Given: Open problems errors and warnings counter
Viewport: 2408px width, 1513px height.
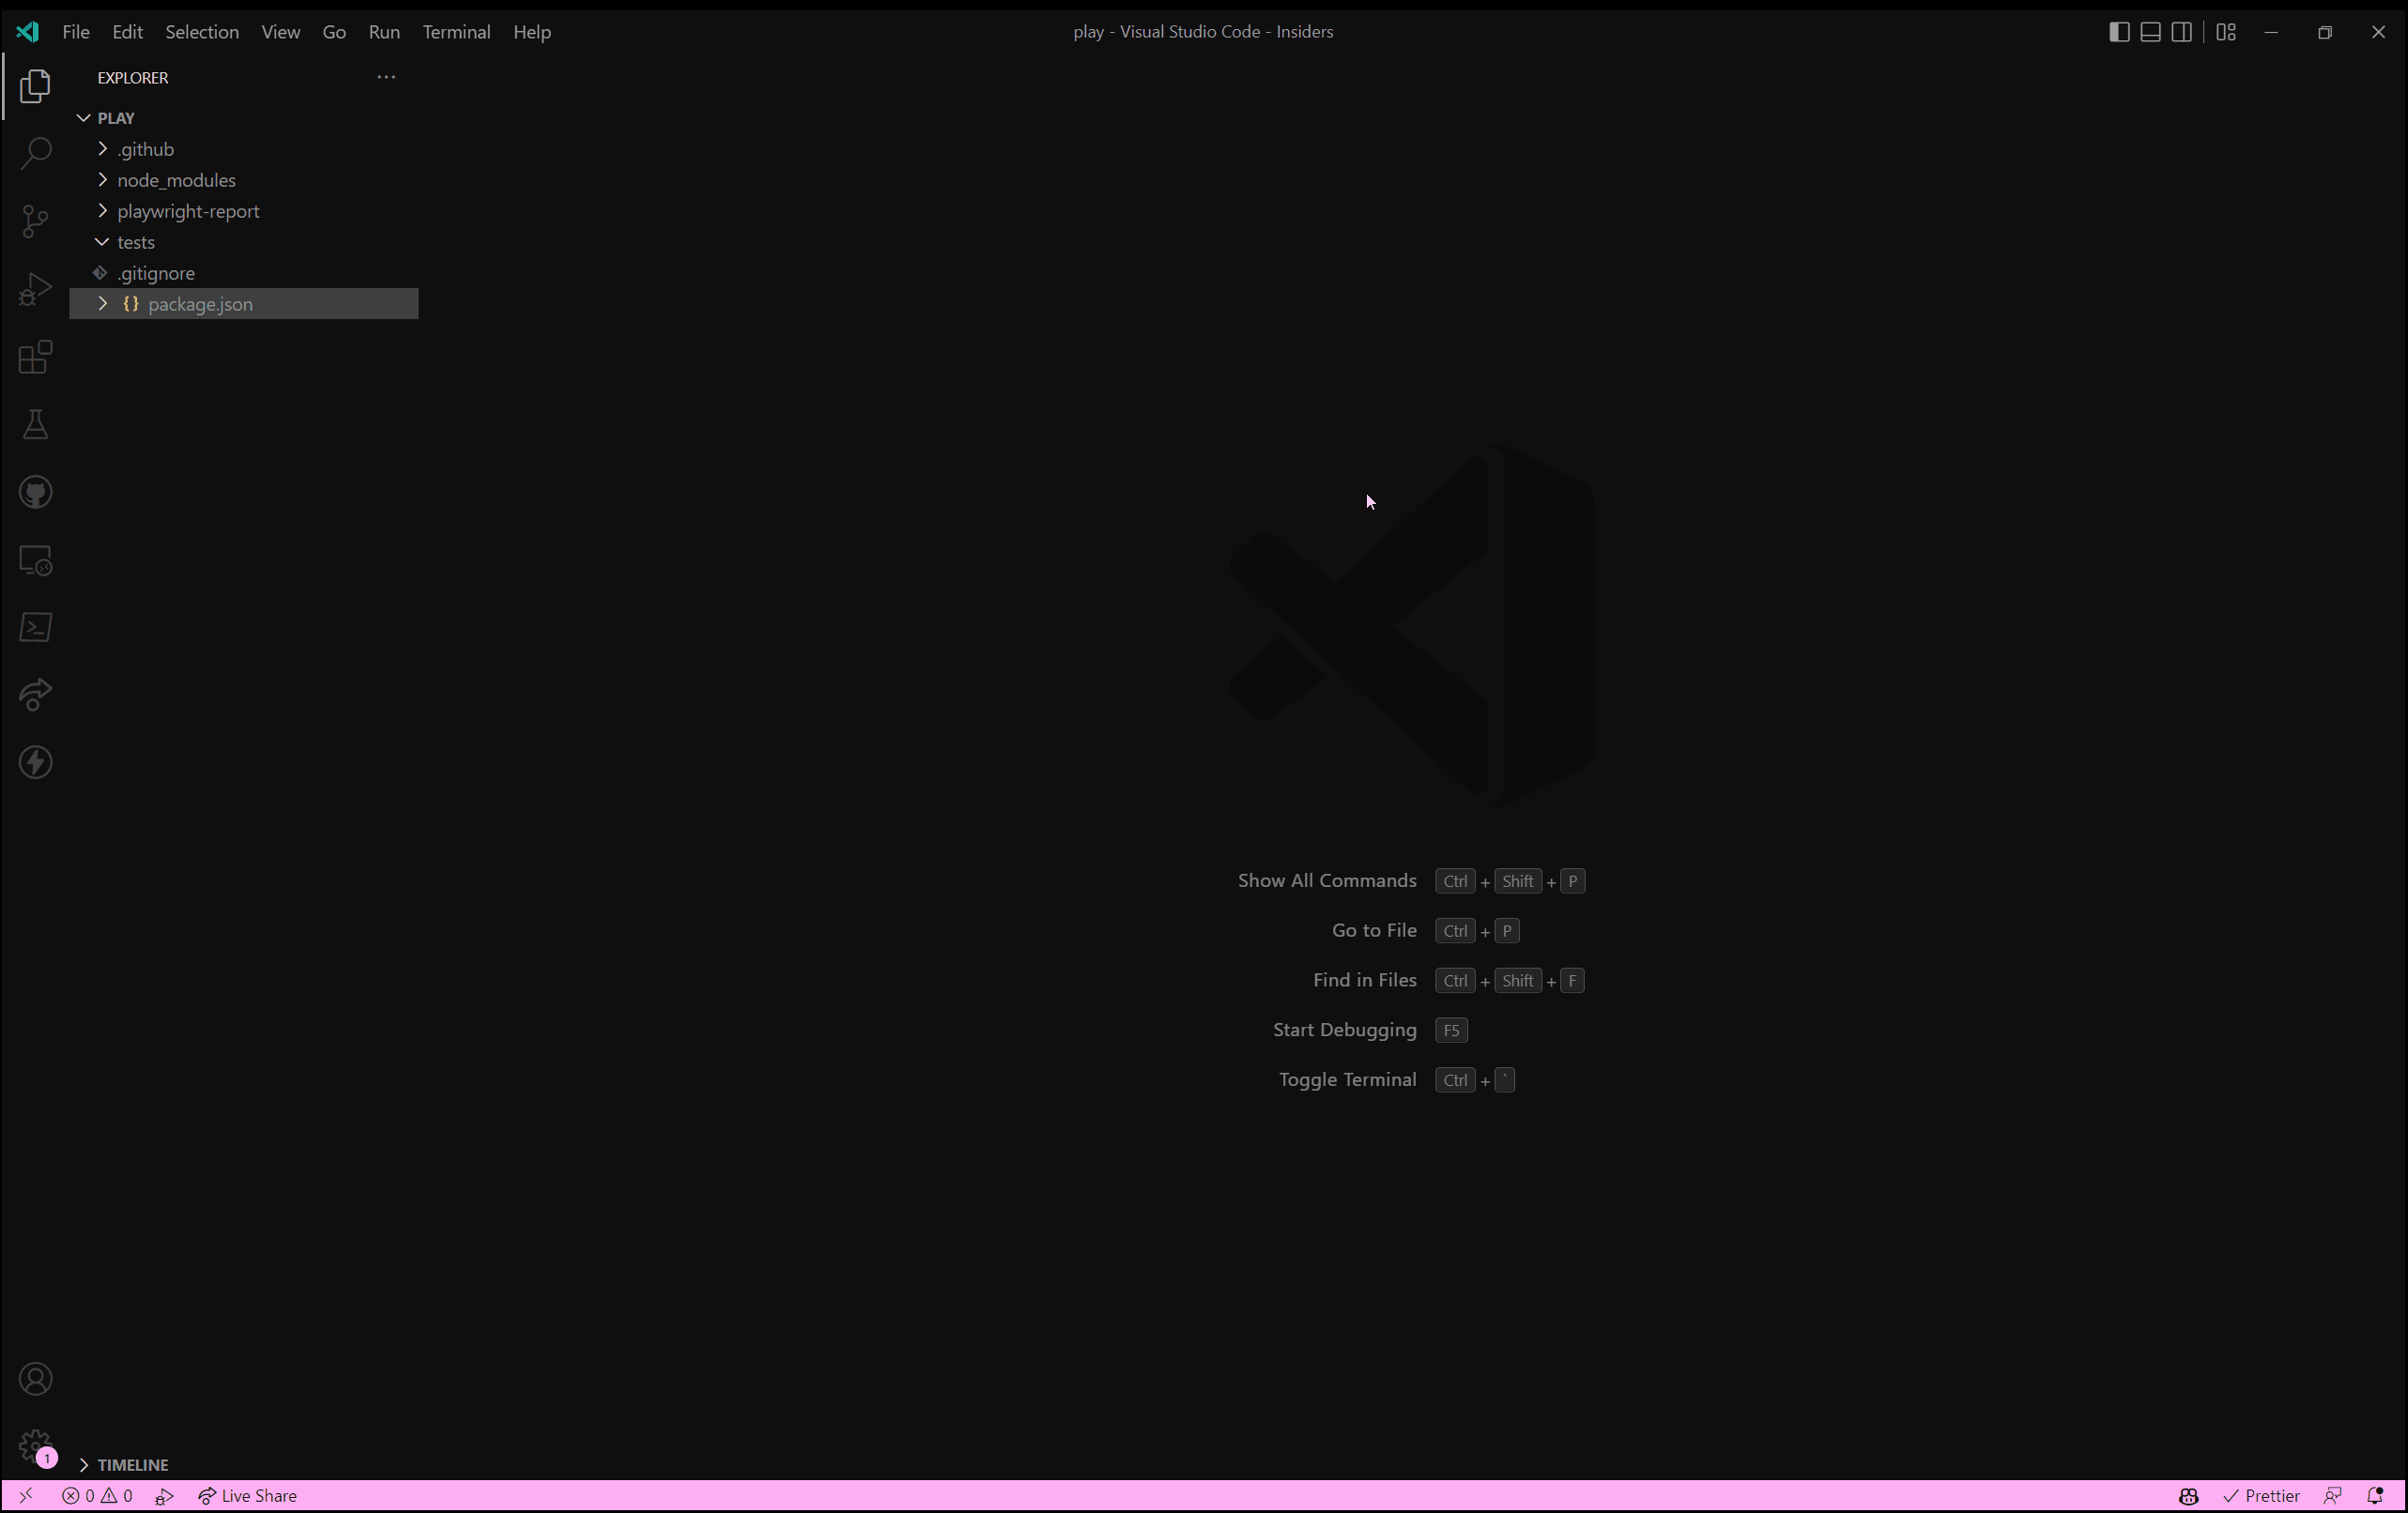Looking at the screenshot, I should pos(97,1496).
